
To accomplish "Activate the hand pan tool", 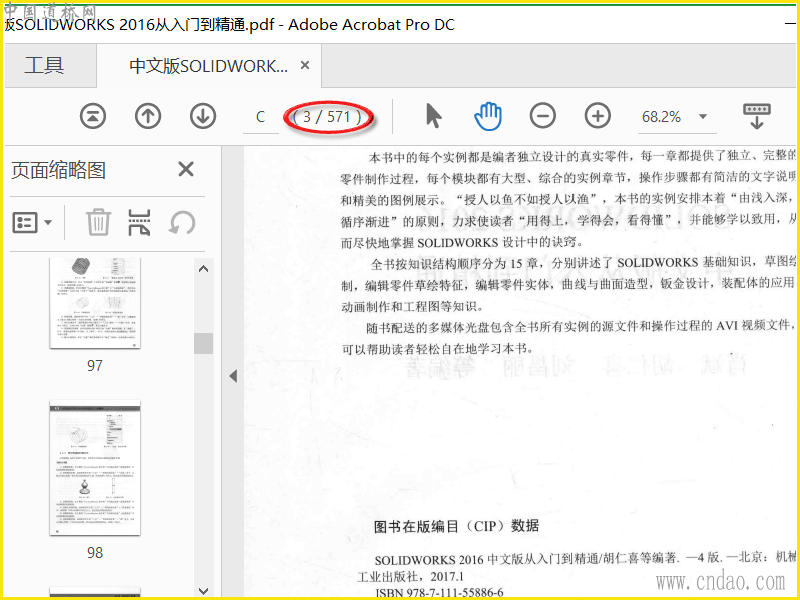I will coord(488,116).
